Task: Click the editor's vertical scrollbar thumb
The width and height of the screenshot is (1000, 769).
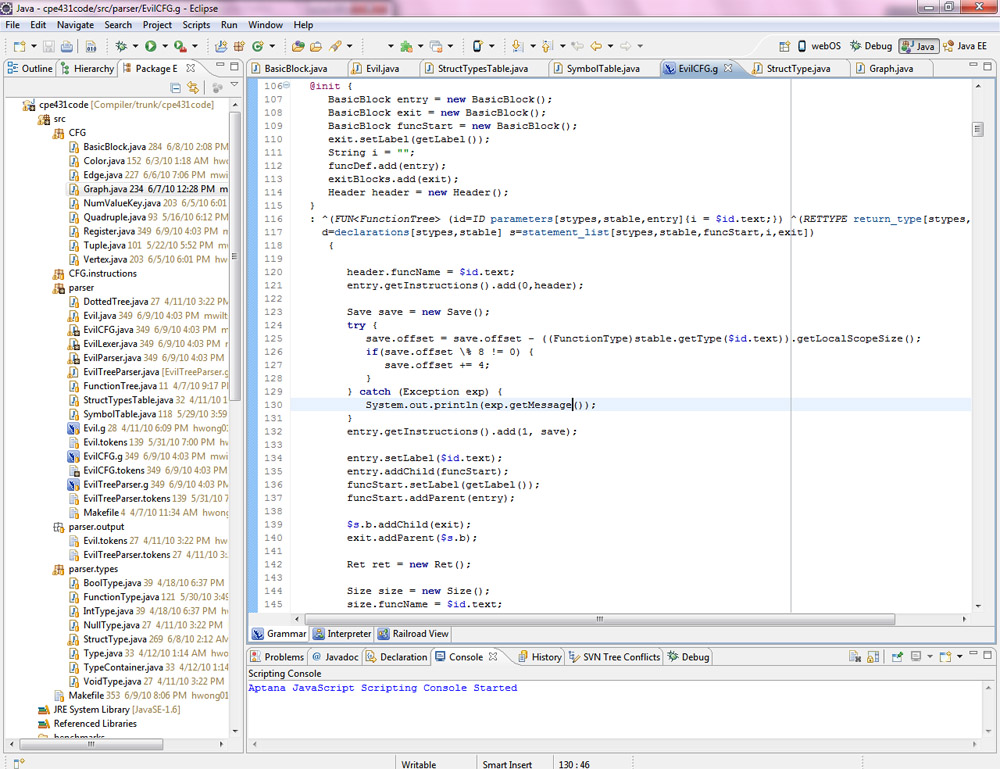Action: coord(977,129)
